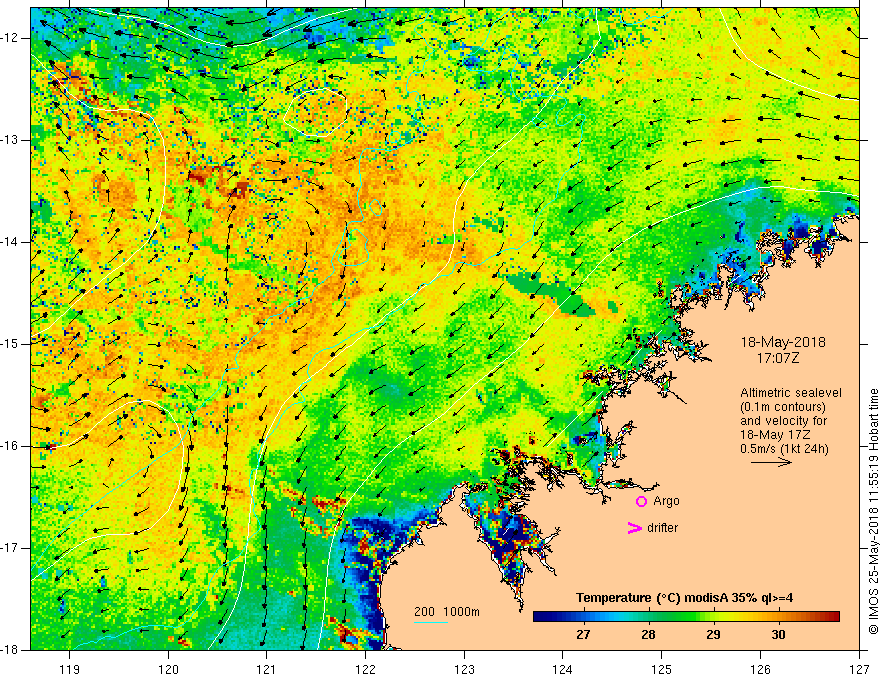Image resolution: width=880 pixels, height=680 pixels.
Task: Click the 'and velocity for' text line
Action: coord(783,421)
